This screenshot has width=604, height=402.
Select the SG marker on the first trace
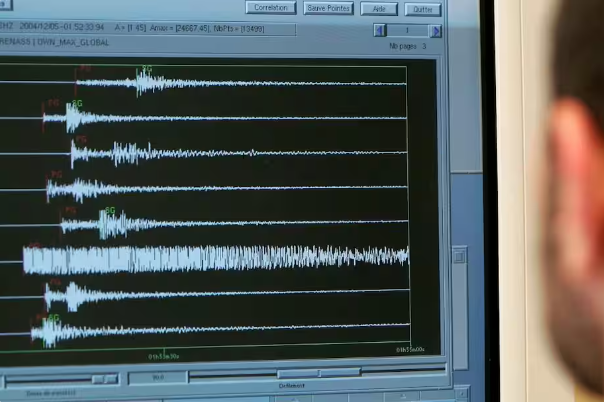(147, 69)
